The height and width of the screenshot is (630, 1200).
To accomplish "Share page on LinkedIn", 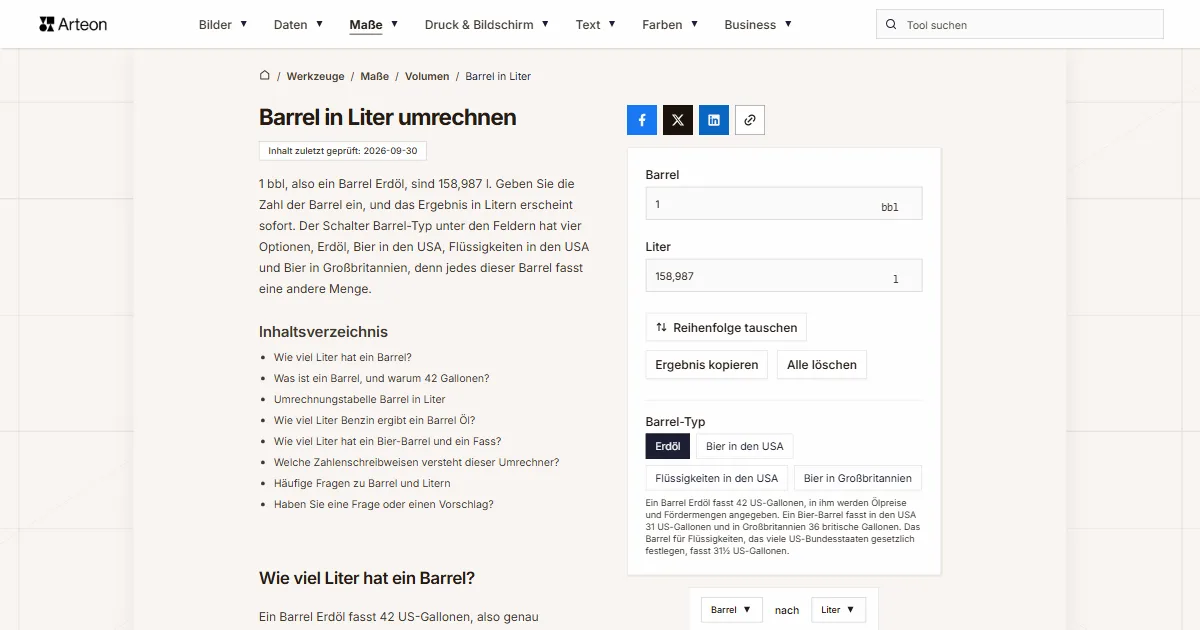I will pos(714,120).
